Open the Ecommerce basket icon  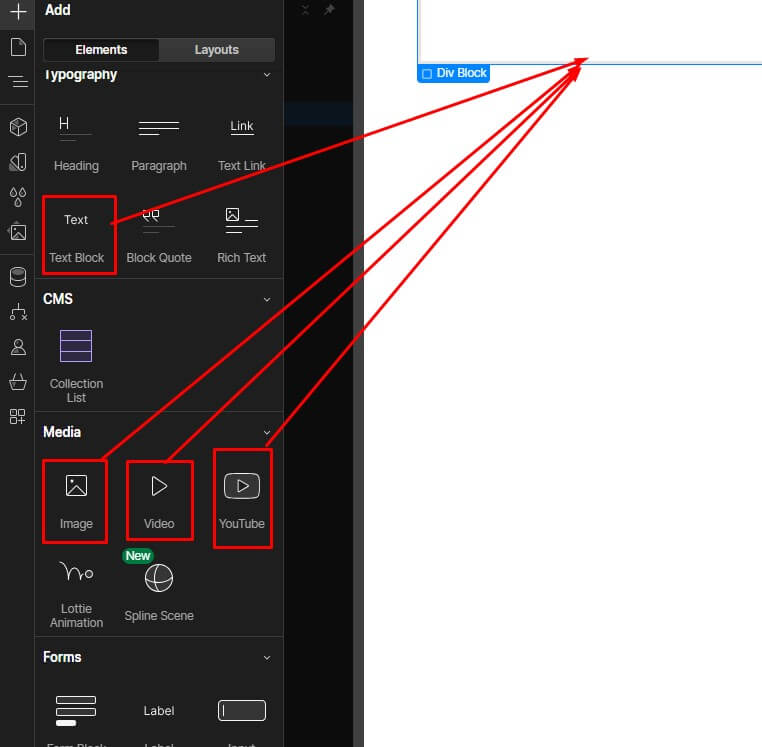(18, 382)
